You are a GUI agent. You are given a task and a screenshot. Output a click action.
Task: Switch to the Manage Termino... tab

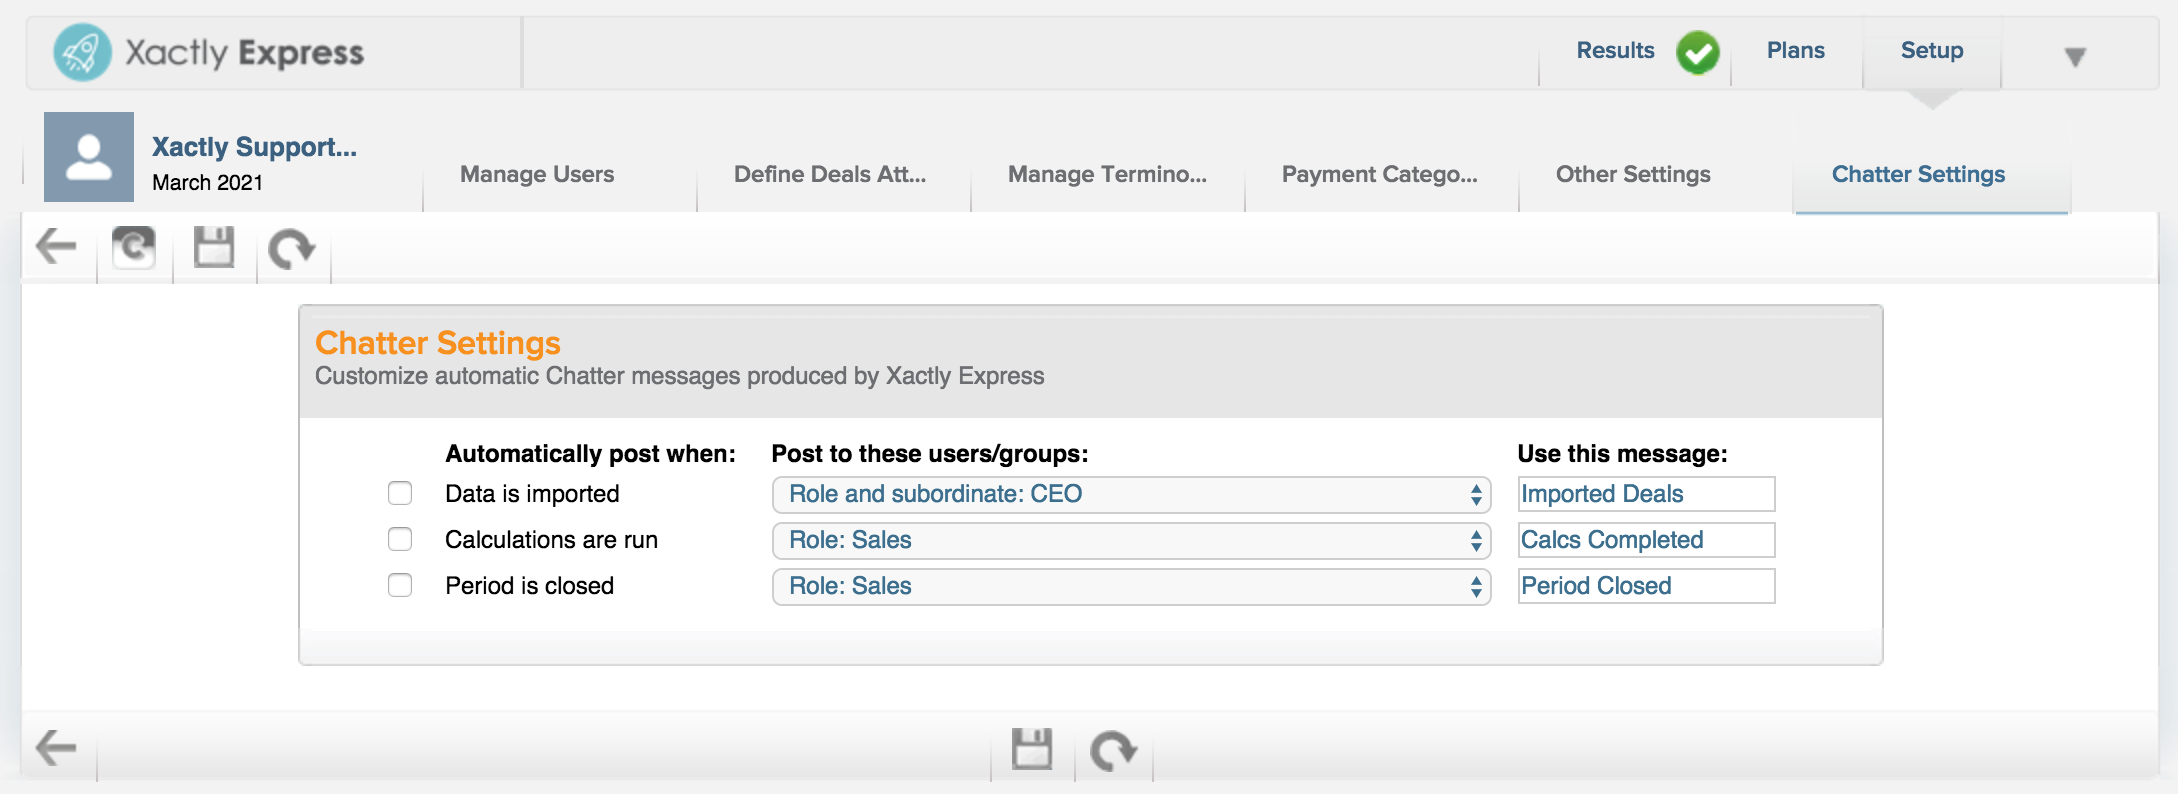(1107, 174)
